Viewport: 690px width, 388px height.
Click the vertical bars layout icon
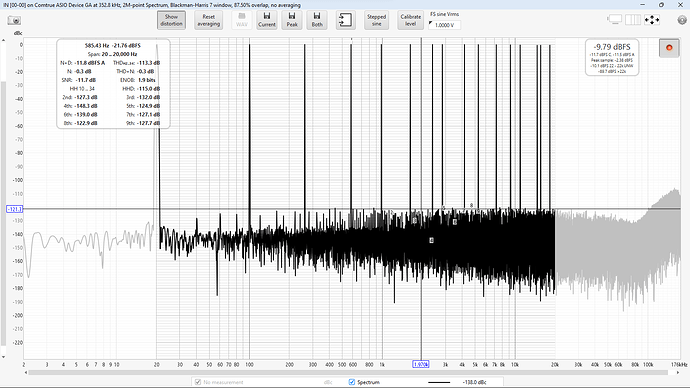tap(633, 20)
